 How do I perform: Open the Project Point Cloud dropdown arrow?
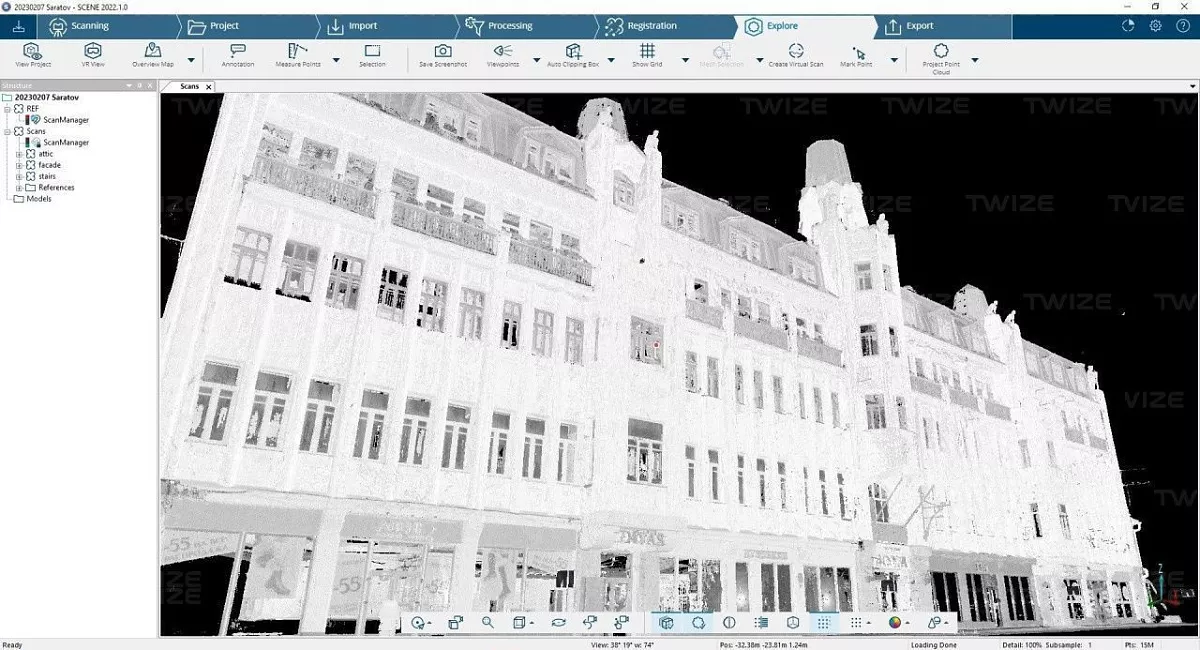(x=975, y=60)
